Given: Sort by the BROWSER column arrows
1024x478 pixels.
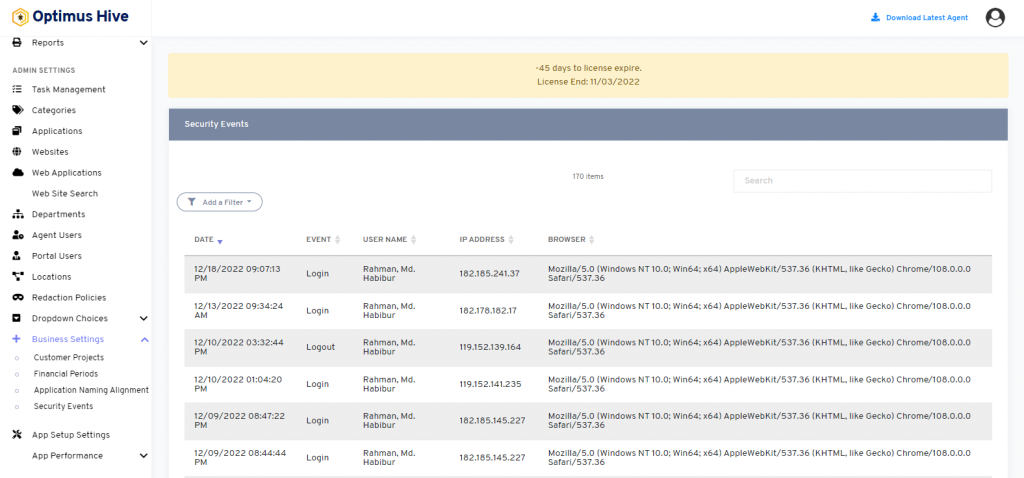Looking at the screenshot, I should (x=592, y=240).
